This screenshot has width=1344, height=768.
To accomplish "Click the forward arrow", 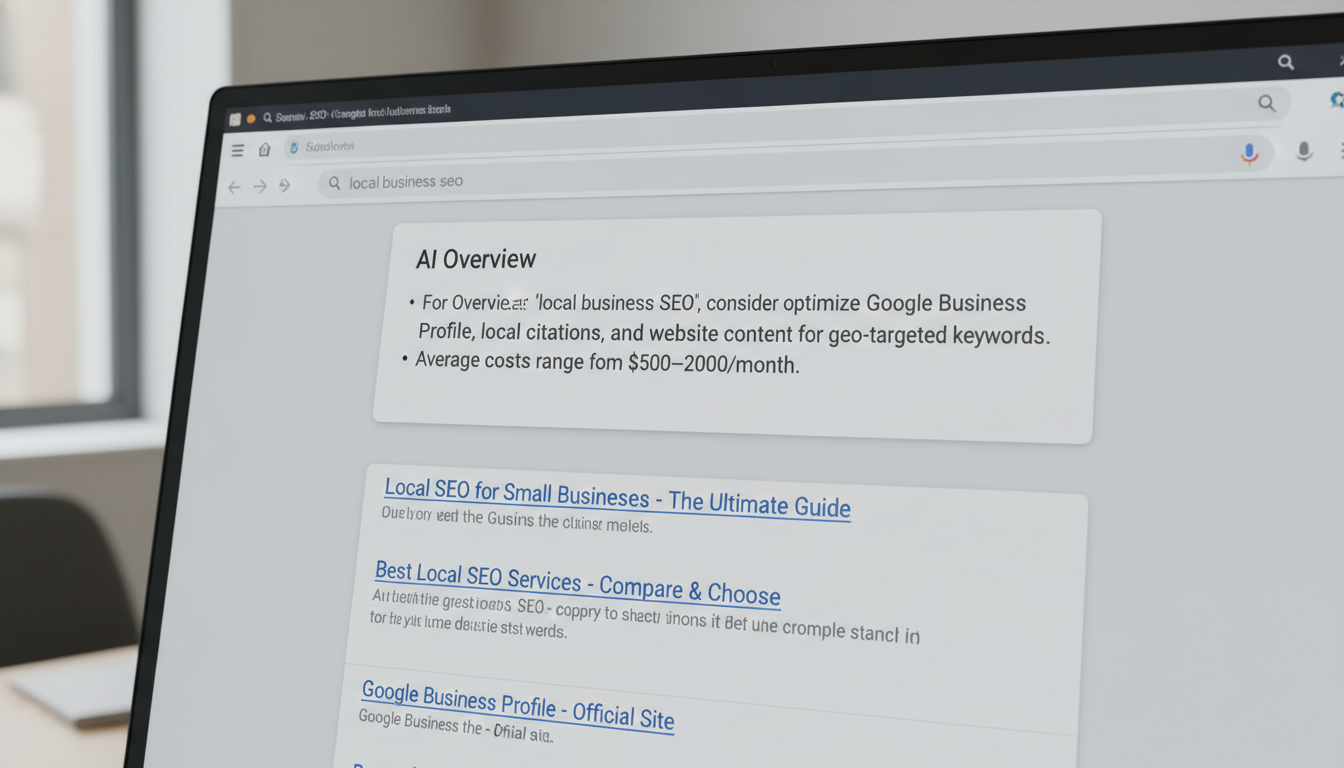I will tap(260, 186).
